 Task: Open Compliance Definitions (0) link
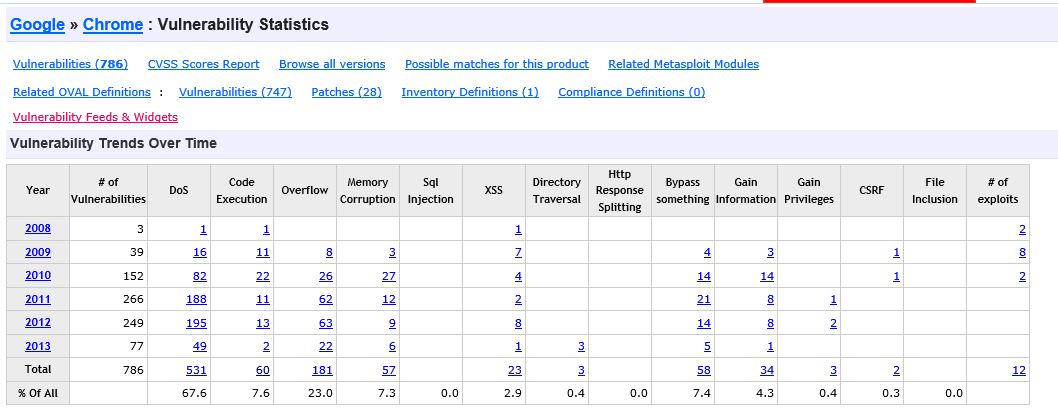[x=631, y=92]
